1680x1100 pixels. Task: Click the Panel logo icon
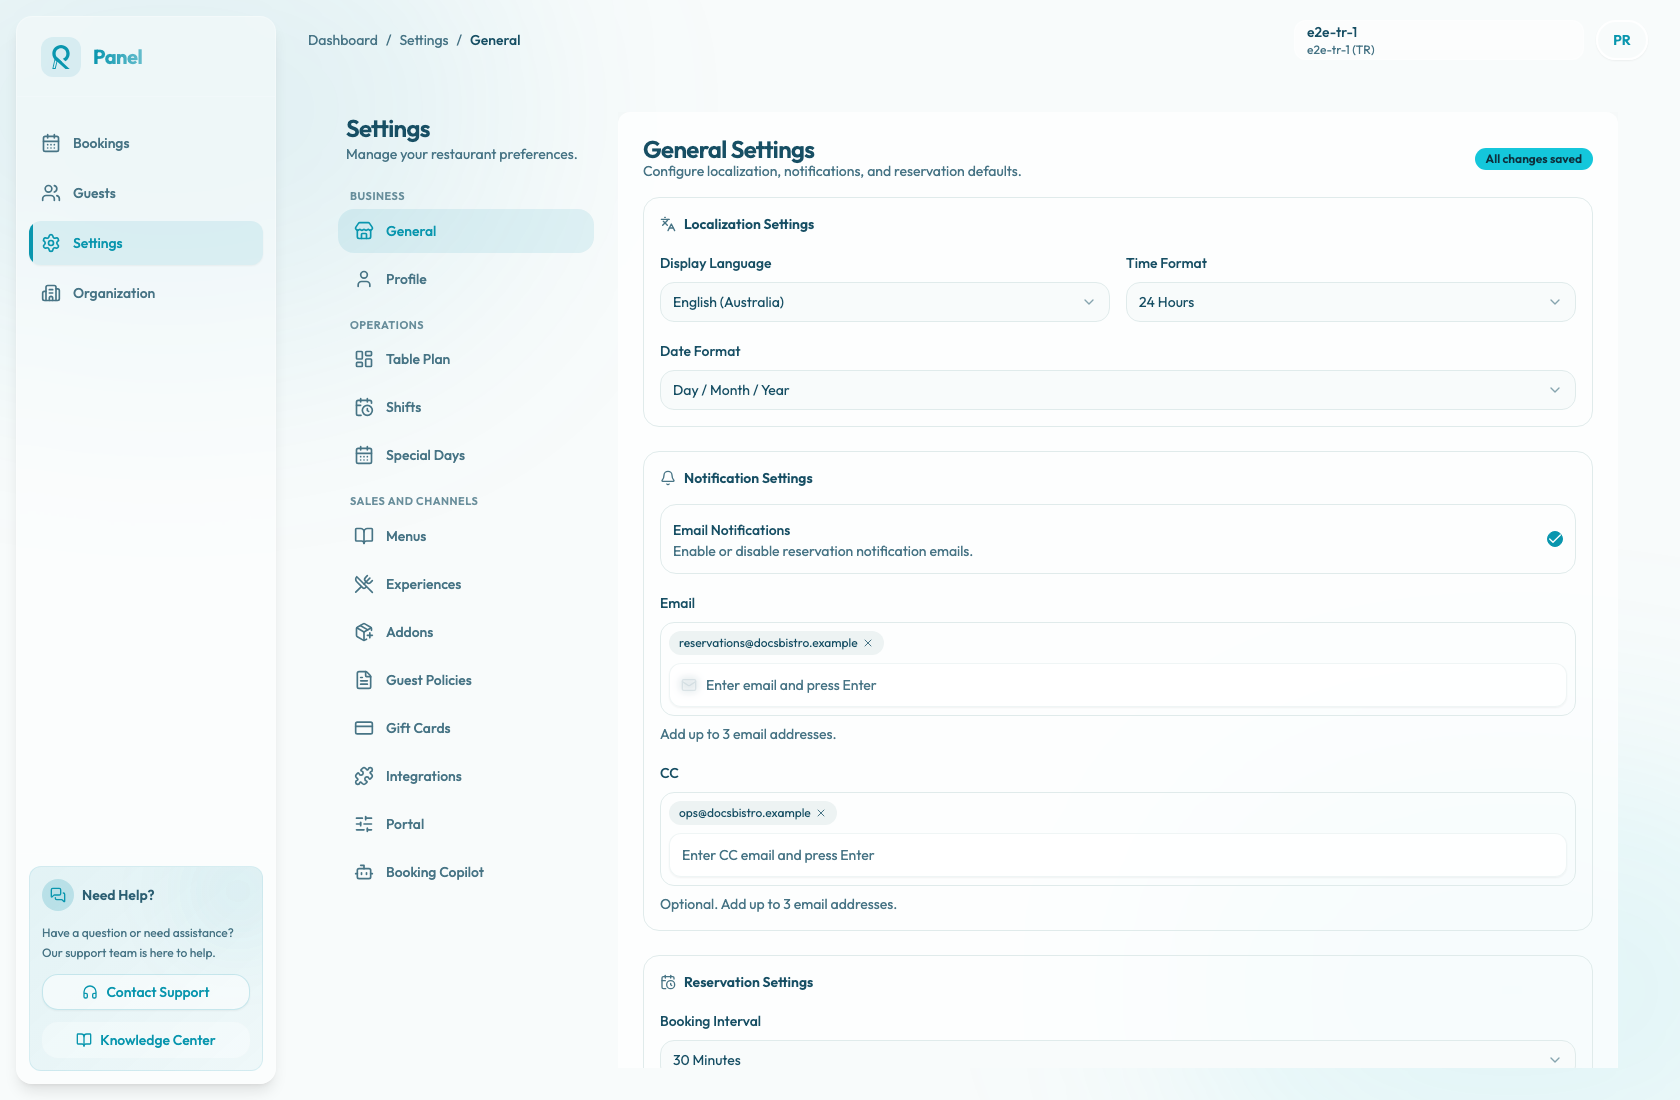61,57
